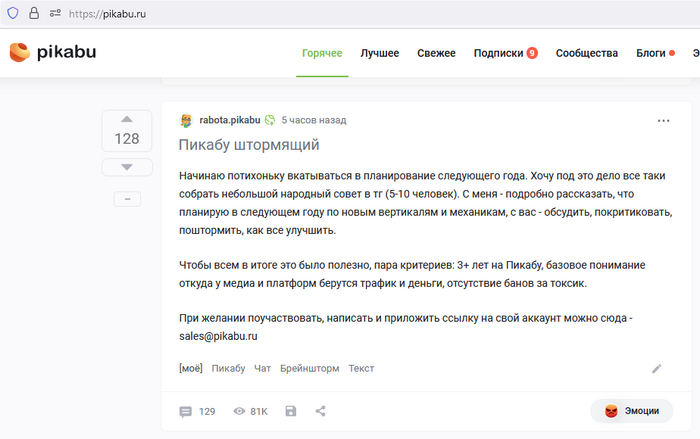The height and width of the screenshot is (439, 700).
Task: Go to the pikabu home logo
Action: pyautogui.click(x=53, y=52)
